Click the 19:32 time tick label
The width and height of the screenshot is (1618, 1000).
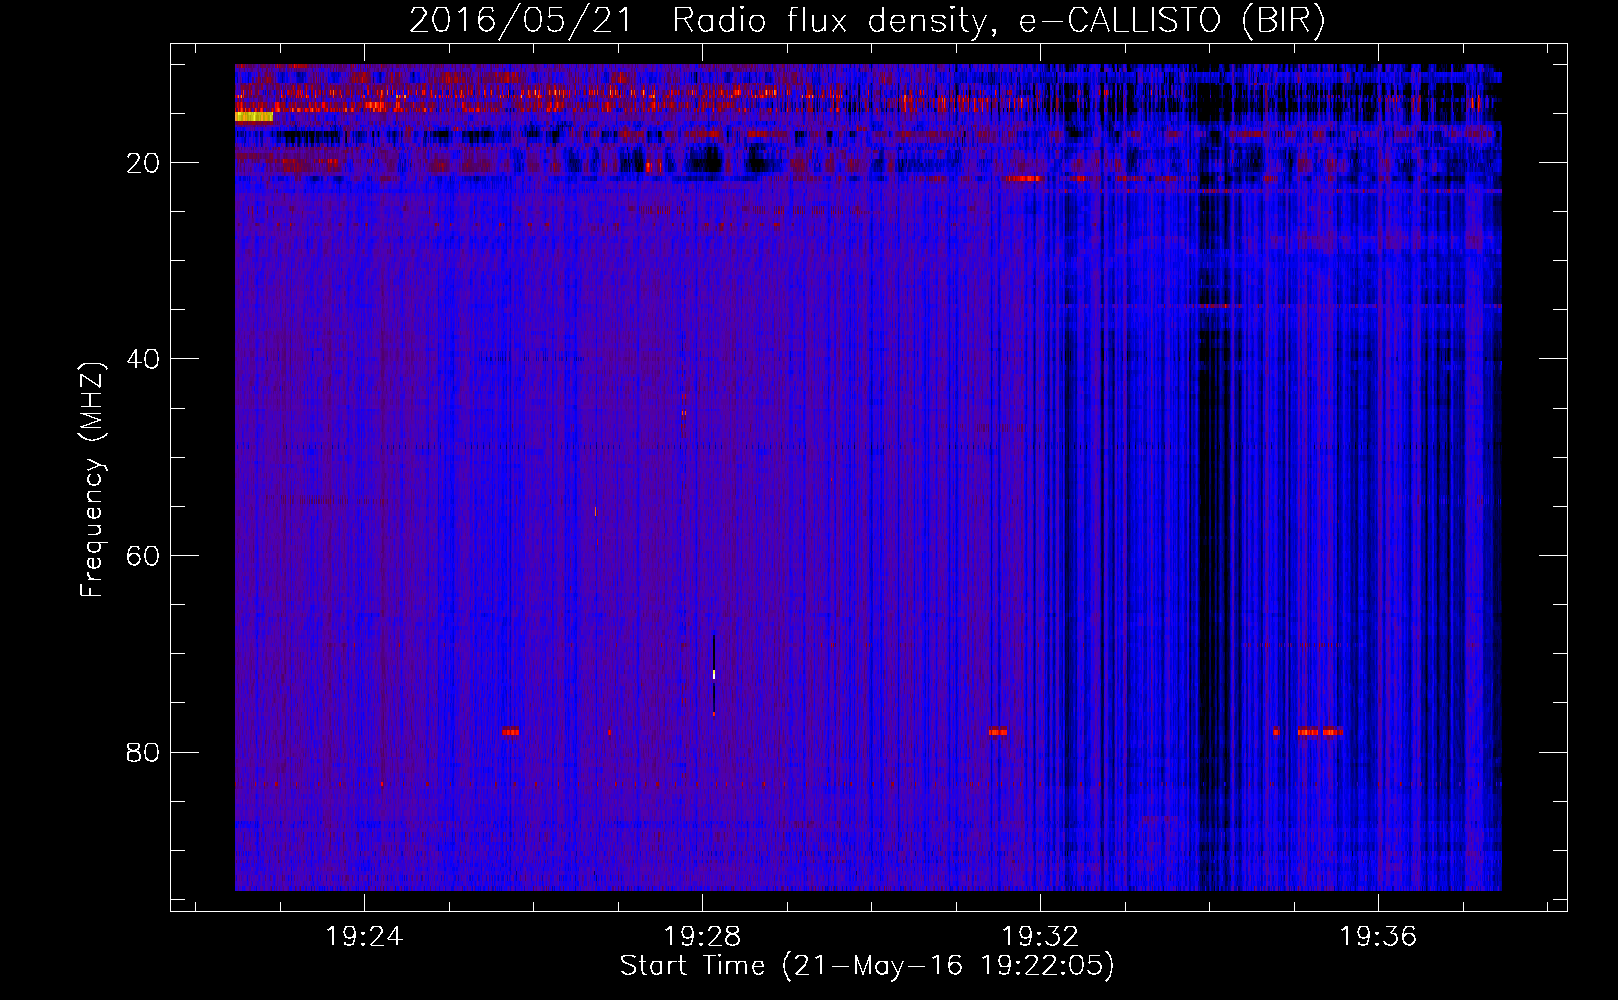1040,937
